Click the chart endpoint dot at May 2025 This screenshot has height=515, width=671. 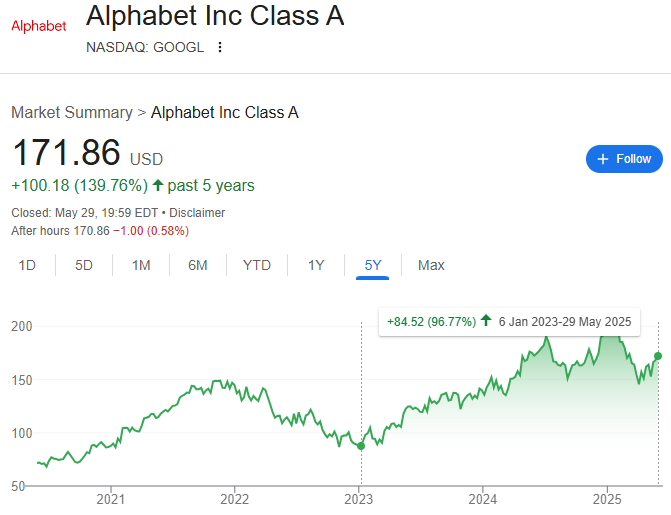pyautogui.click(x=658, y=355)
